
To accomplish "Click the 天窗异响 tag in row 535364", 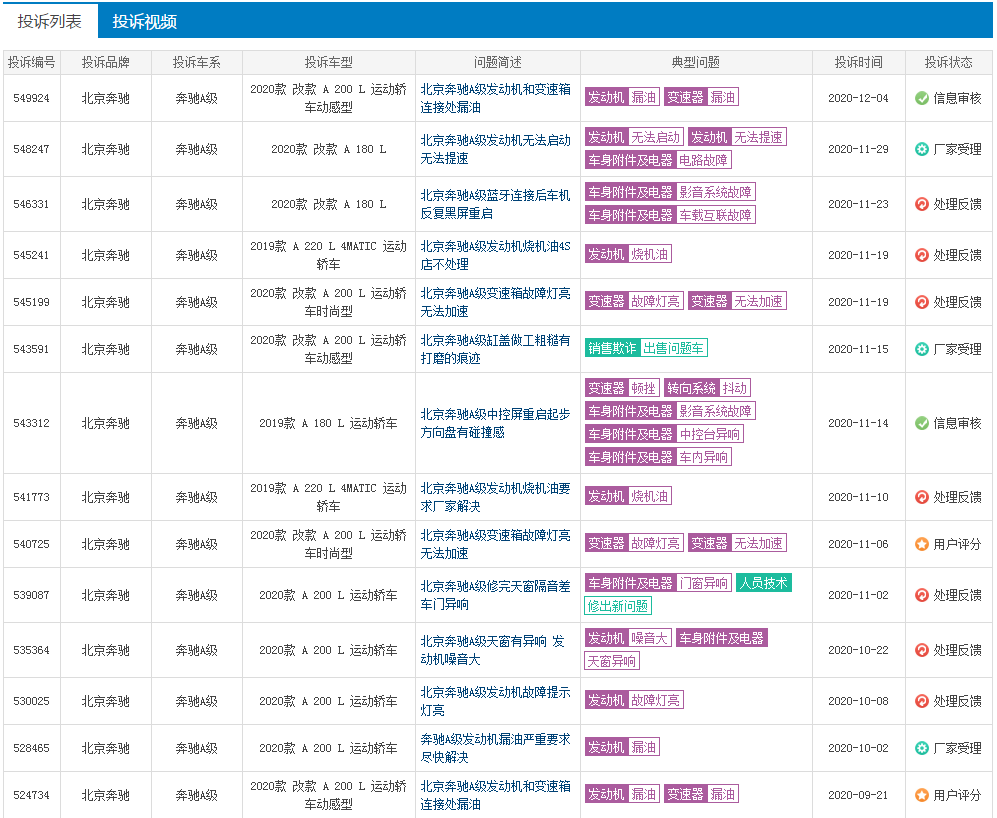I will click(x=612, y=662).
